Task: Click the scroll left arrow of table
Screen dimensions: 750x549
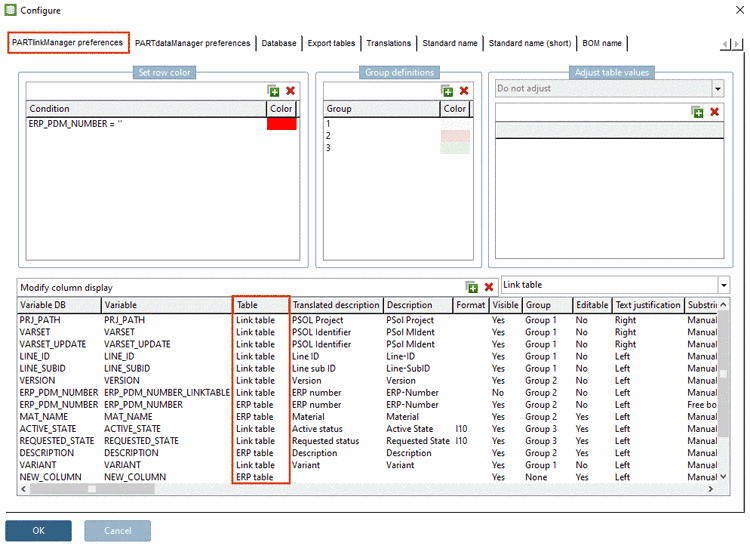Action: pyautogui.click(x=23, y=489)
